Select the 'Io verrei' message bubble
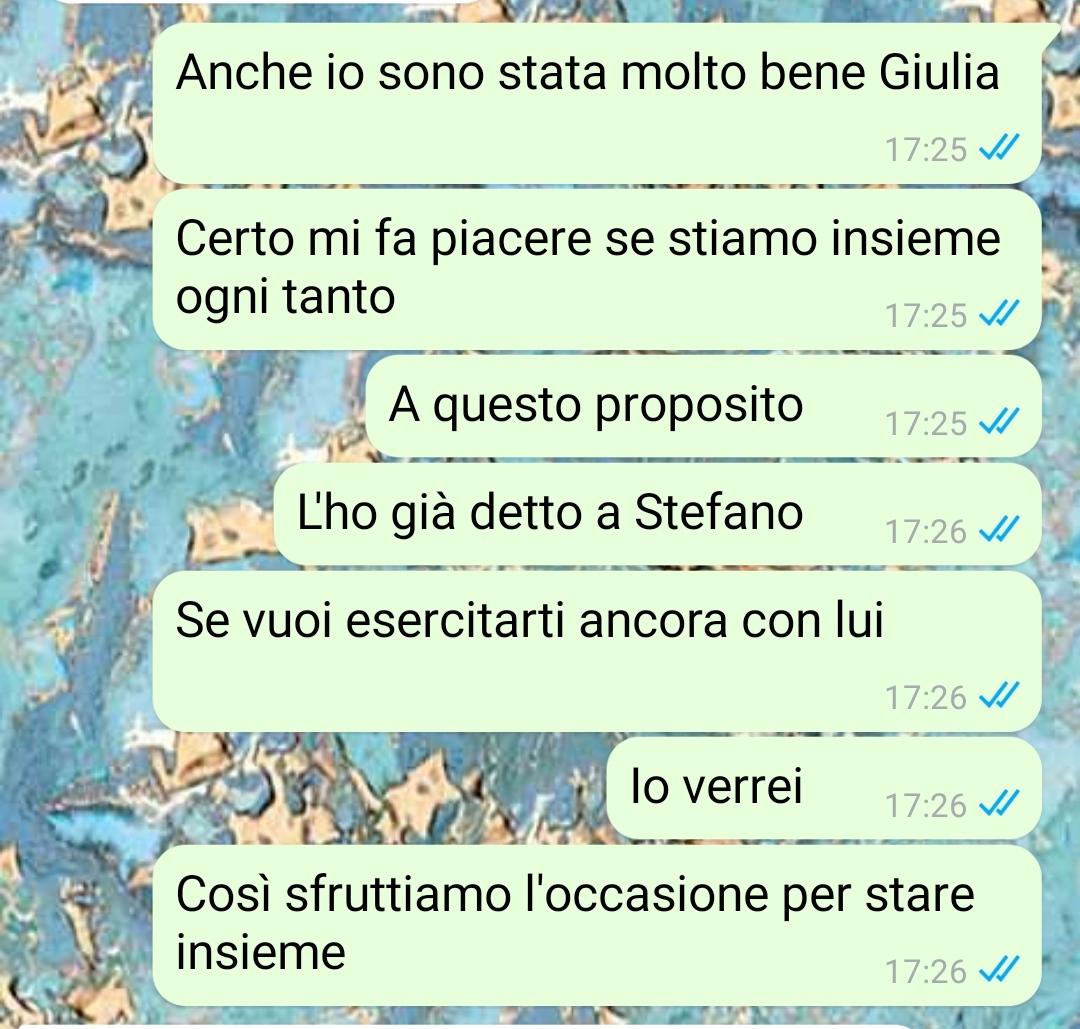Viewport: 1080px width, 1029px height. (824, 789)
